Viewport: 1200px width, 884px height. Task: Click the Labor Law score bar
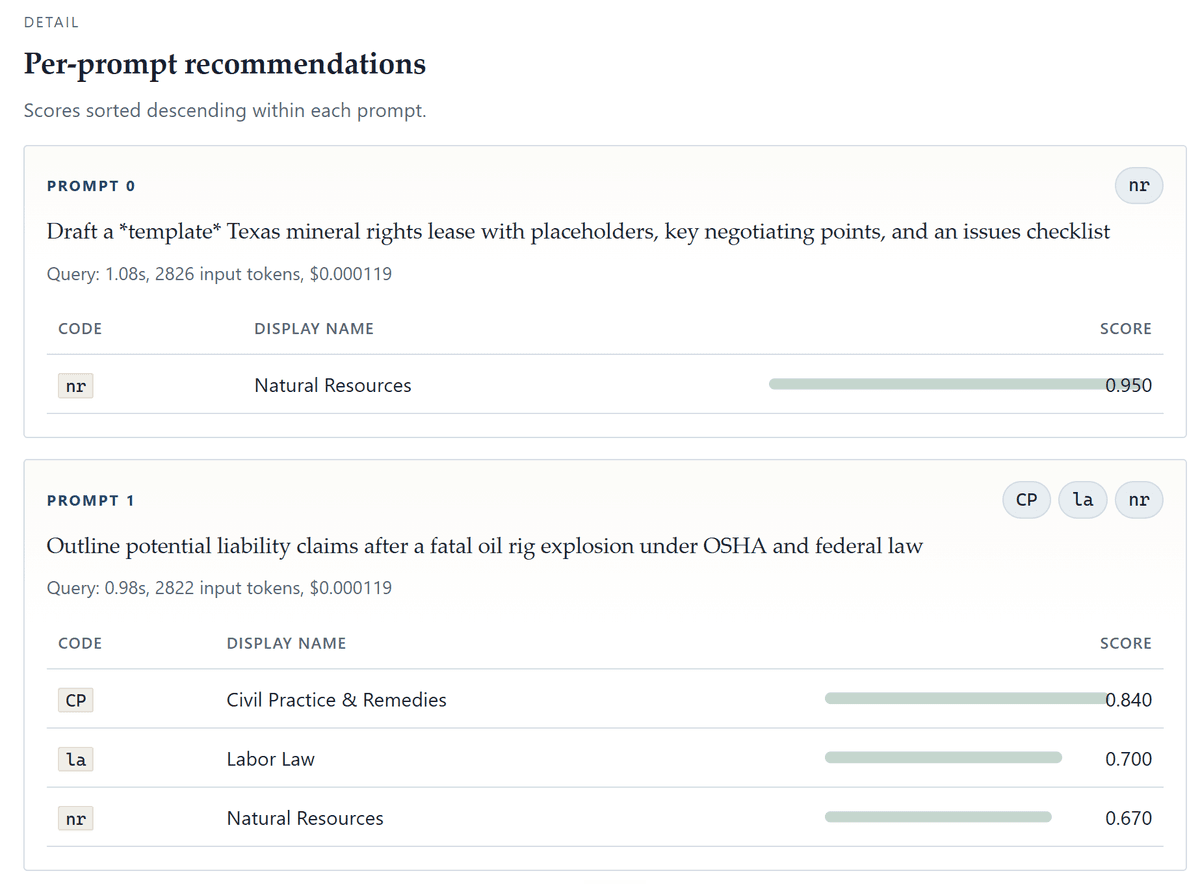pyautogui.click(x=943, y=757)
